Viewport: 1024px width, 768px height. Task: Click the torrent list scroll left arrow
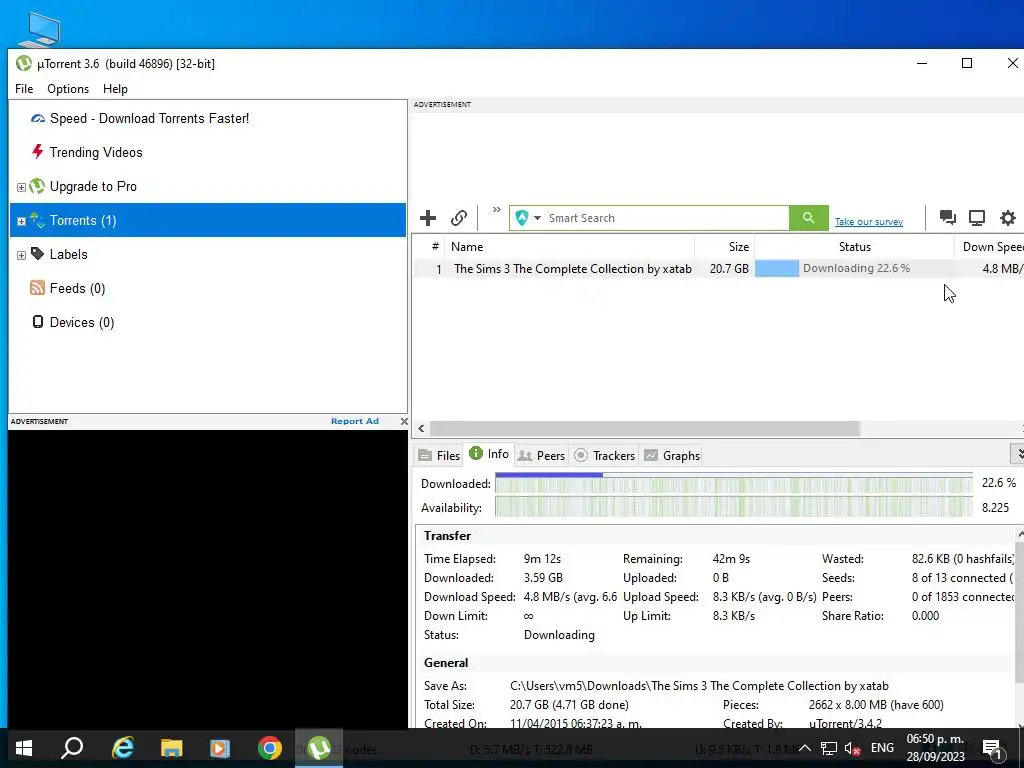point(421,428)
